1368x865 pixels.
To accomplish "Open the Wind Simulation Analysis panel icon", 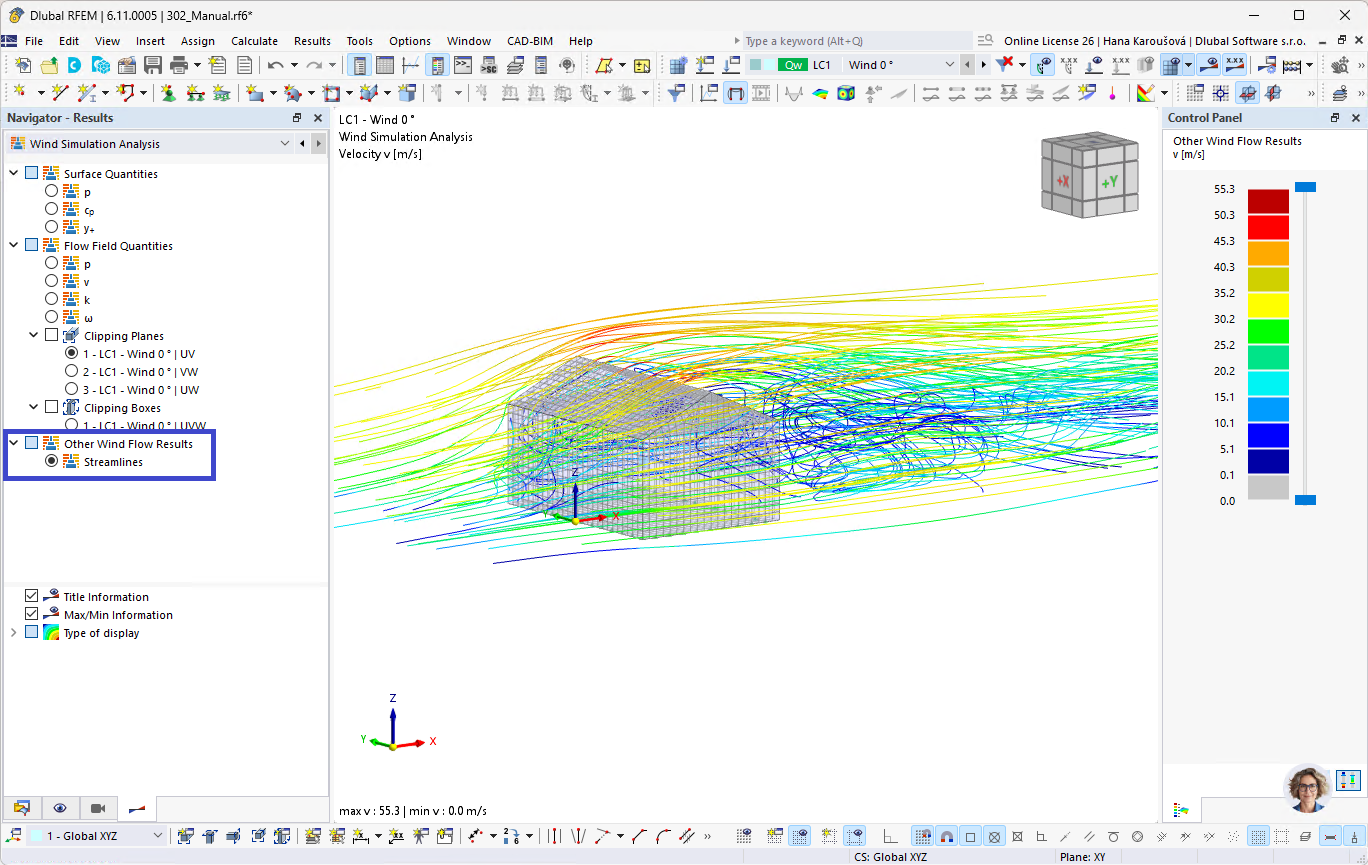I will (17, 143).
